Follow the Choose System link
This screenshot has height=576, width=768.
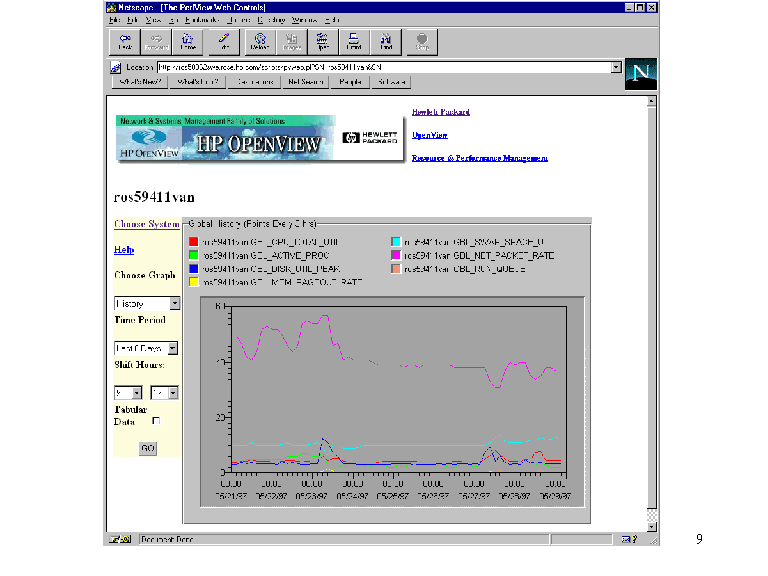[x=146, y=224]
